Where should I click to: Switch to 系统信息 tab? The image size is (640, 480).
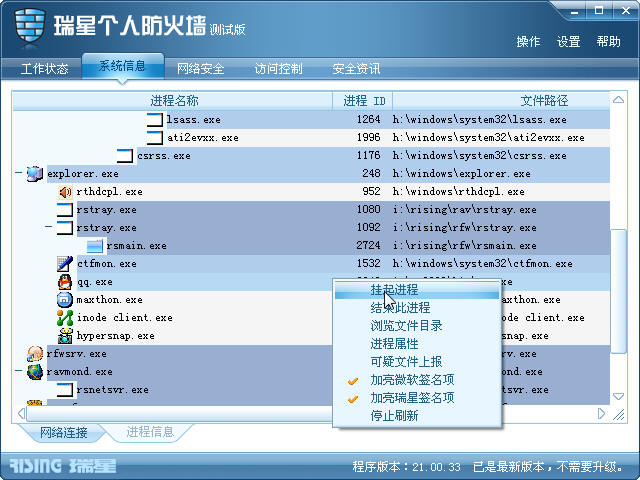coord(122,66)
